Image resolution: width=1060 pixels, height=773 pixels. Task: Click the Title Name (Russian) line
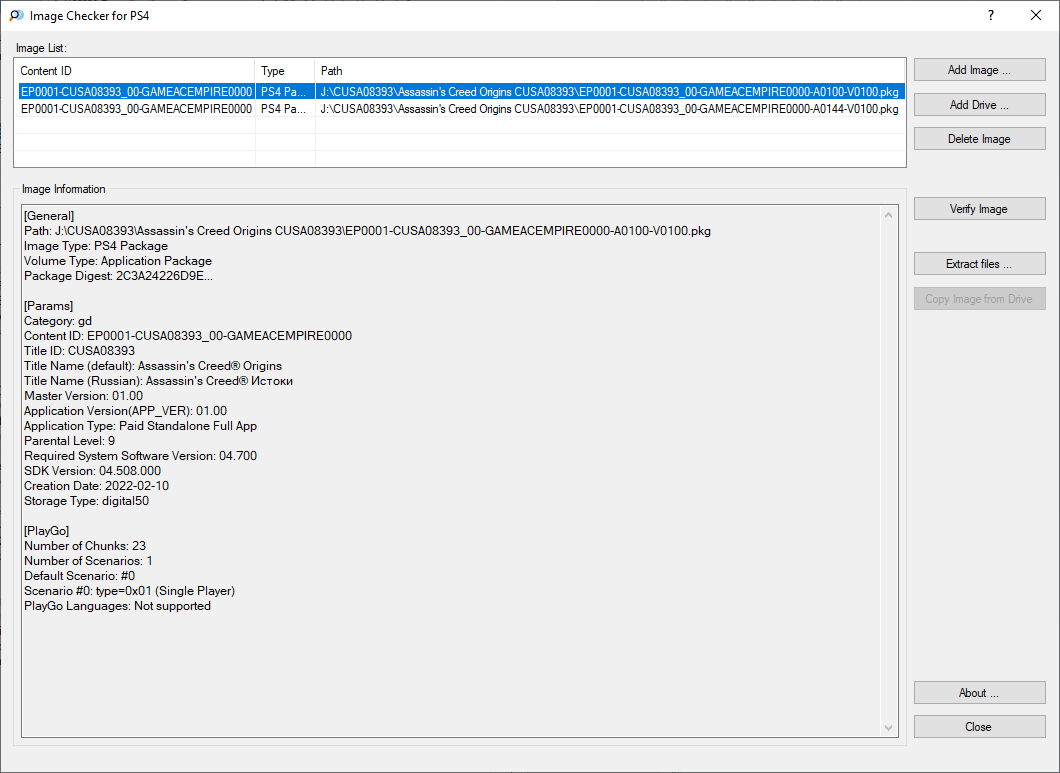point(158,381)
